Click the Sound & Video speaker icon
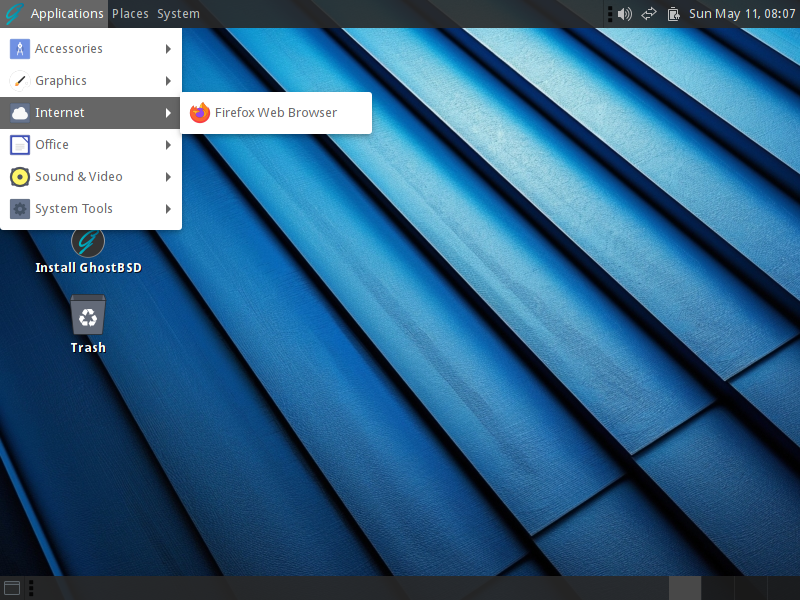The width and height of the screenshot is (800, 600). (x=19, y=177)
